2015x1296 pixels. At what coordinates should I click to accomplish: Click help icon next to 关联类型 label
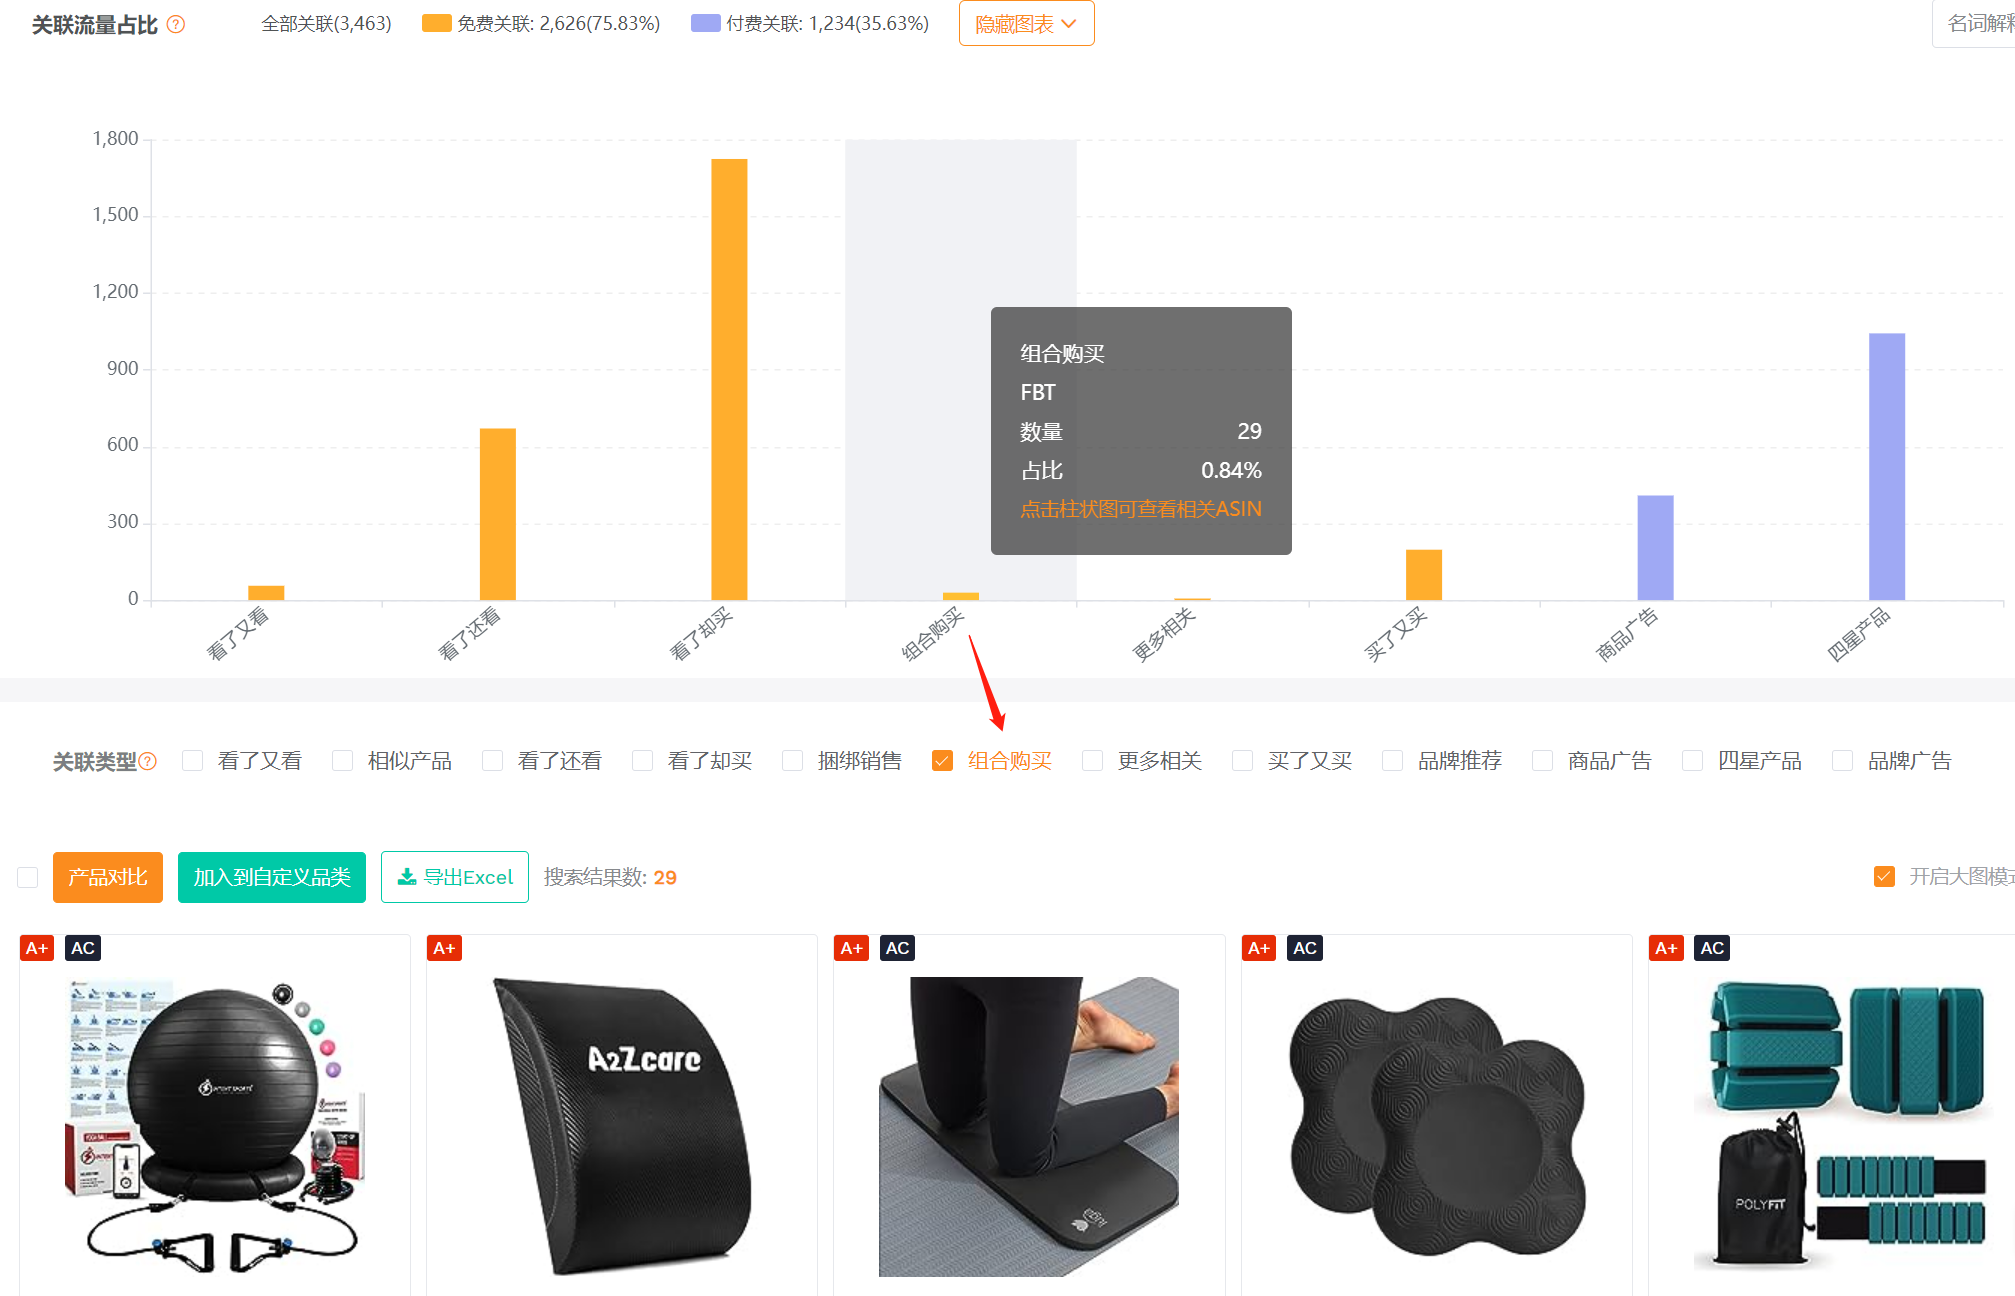pos(148,761)
